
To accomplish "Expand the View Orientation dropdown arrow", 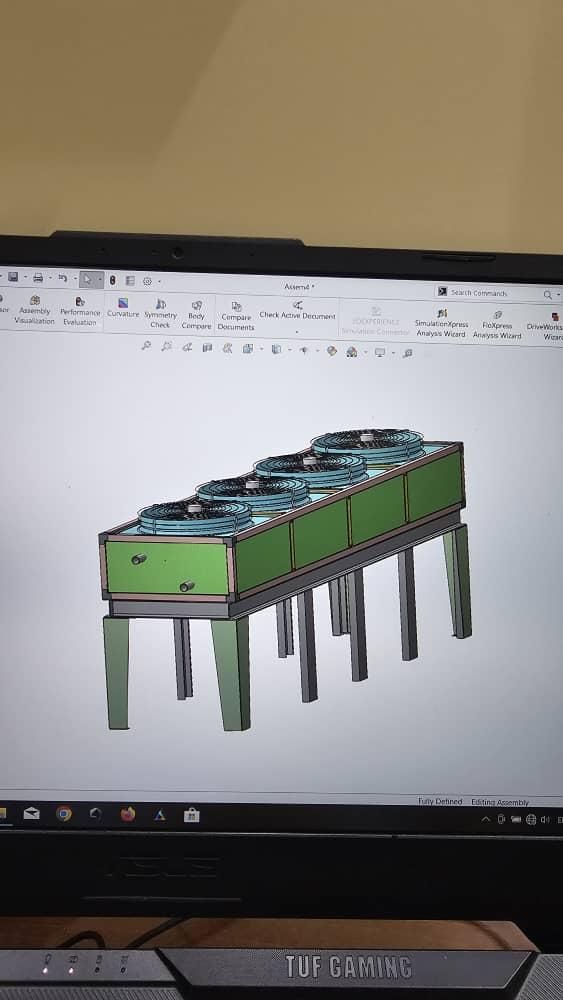I will click(x=261, y=349).
